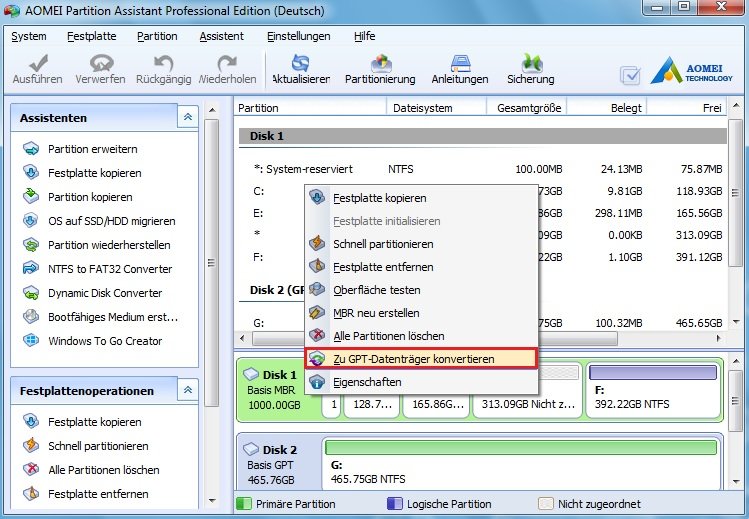
Task: Click the Dynamic Disk Converter icon
Action: pos(31,293)
